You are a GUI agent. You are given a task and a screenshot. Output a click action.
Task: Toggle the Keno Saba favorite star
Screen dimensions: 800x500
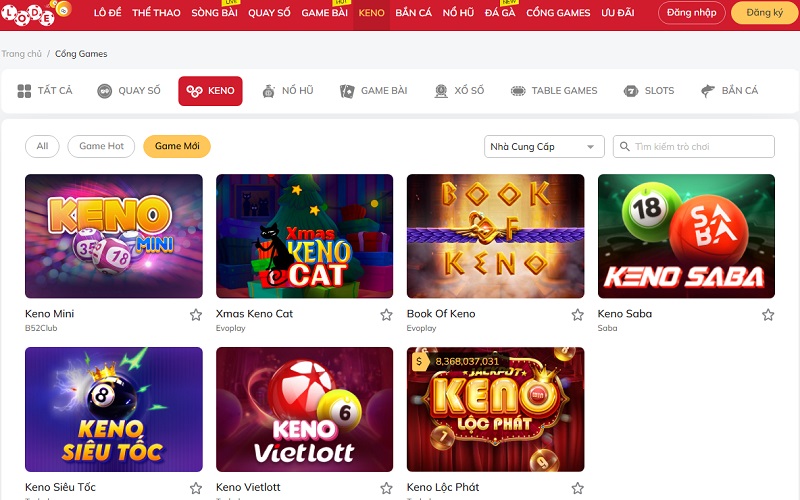point(768,315)
